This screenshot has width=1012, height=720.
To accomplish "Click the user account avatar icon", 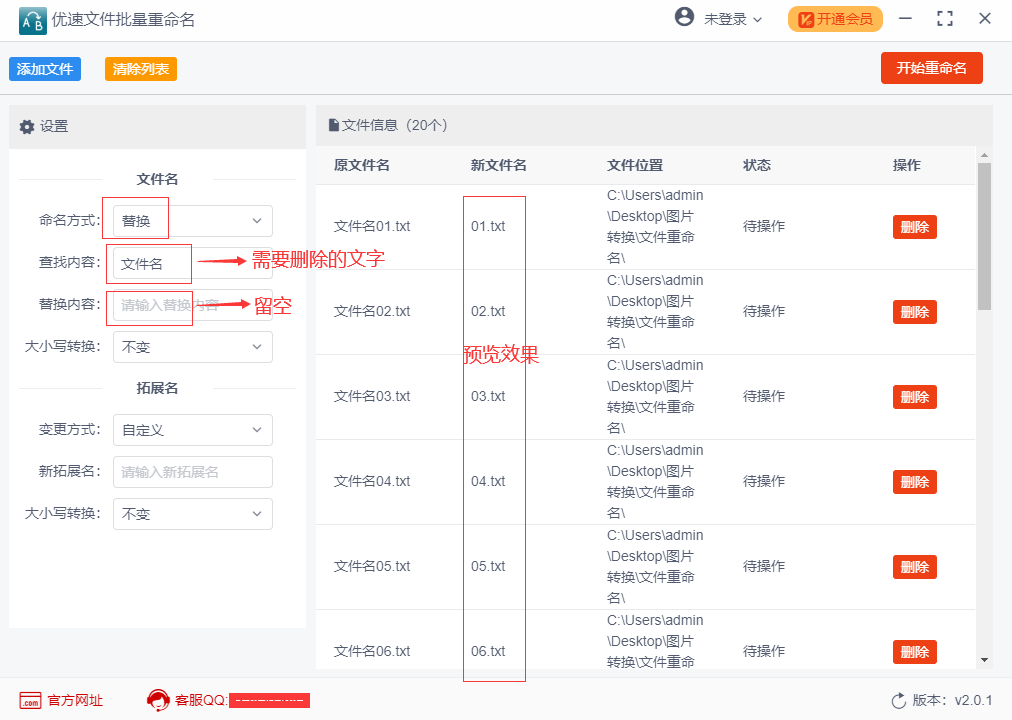I will tap(684, 17).
